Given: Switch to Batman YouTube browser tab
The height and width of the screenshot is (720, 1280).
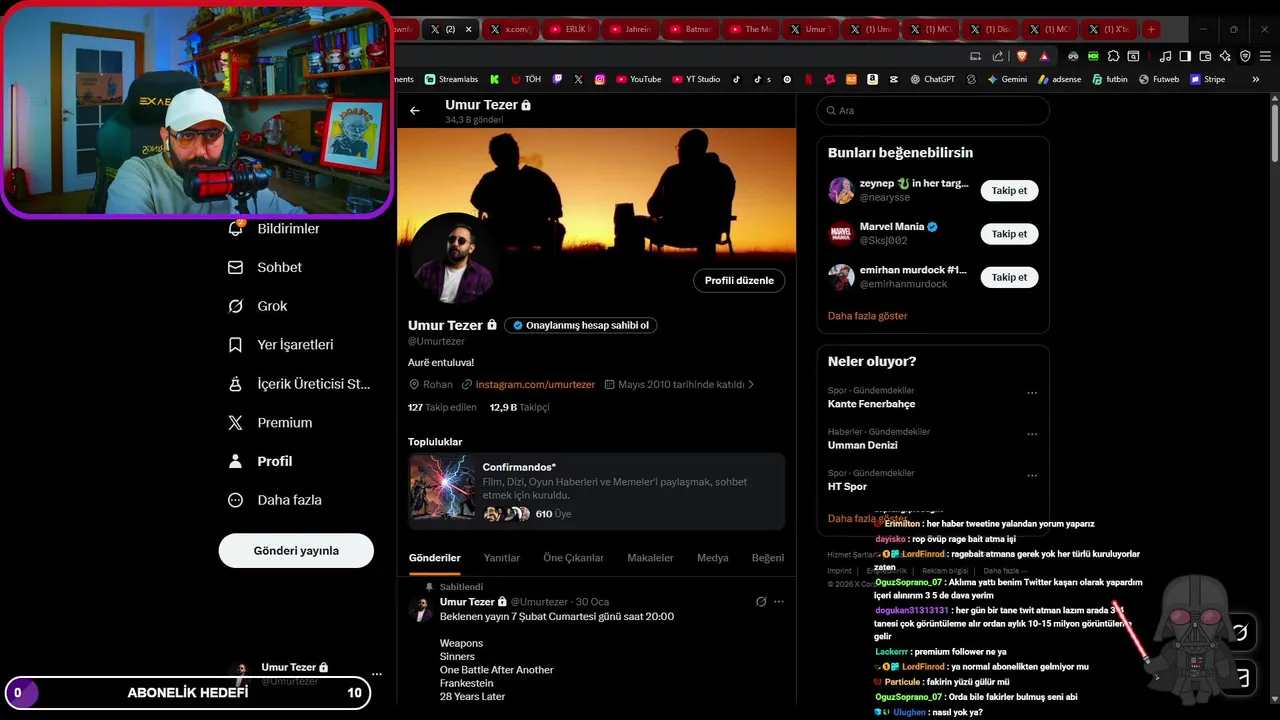Looking at the screenshot, I should [x=691, y=29].
